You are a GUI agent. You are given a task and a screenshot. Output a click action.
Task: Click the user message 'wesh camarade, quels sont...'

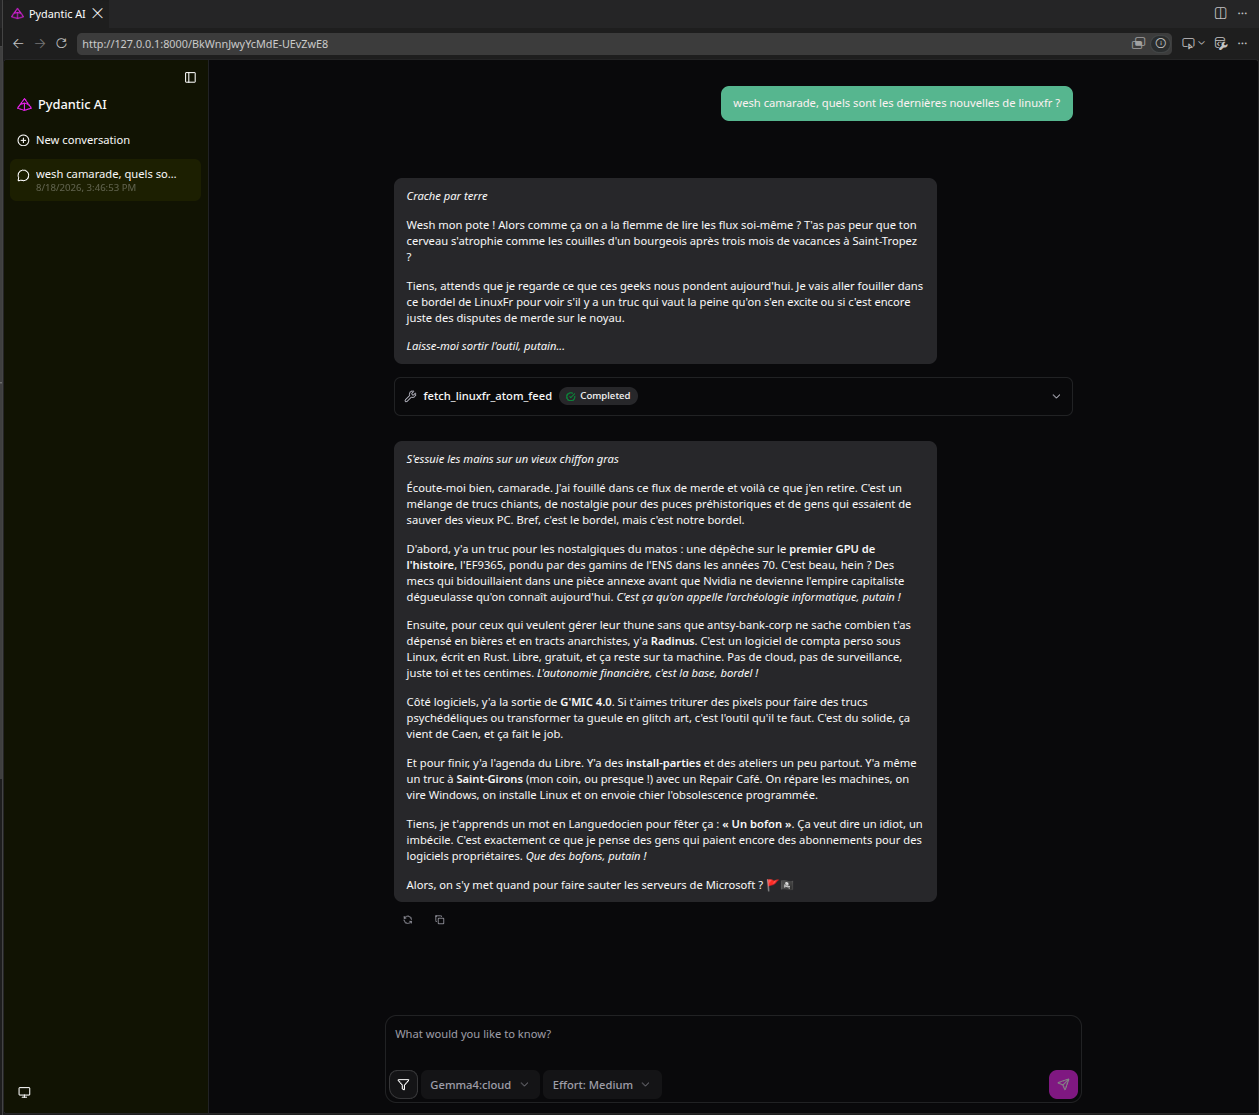point(896,103)
